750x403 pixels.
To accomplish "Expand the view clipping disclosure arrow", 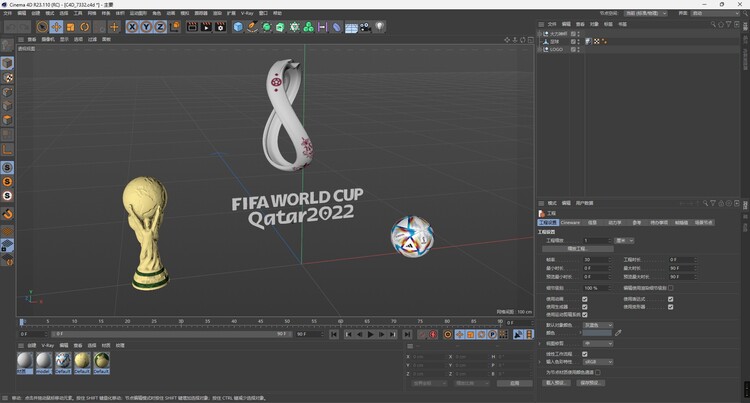I will [x=540, y=343].
